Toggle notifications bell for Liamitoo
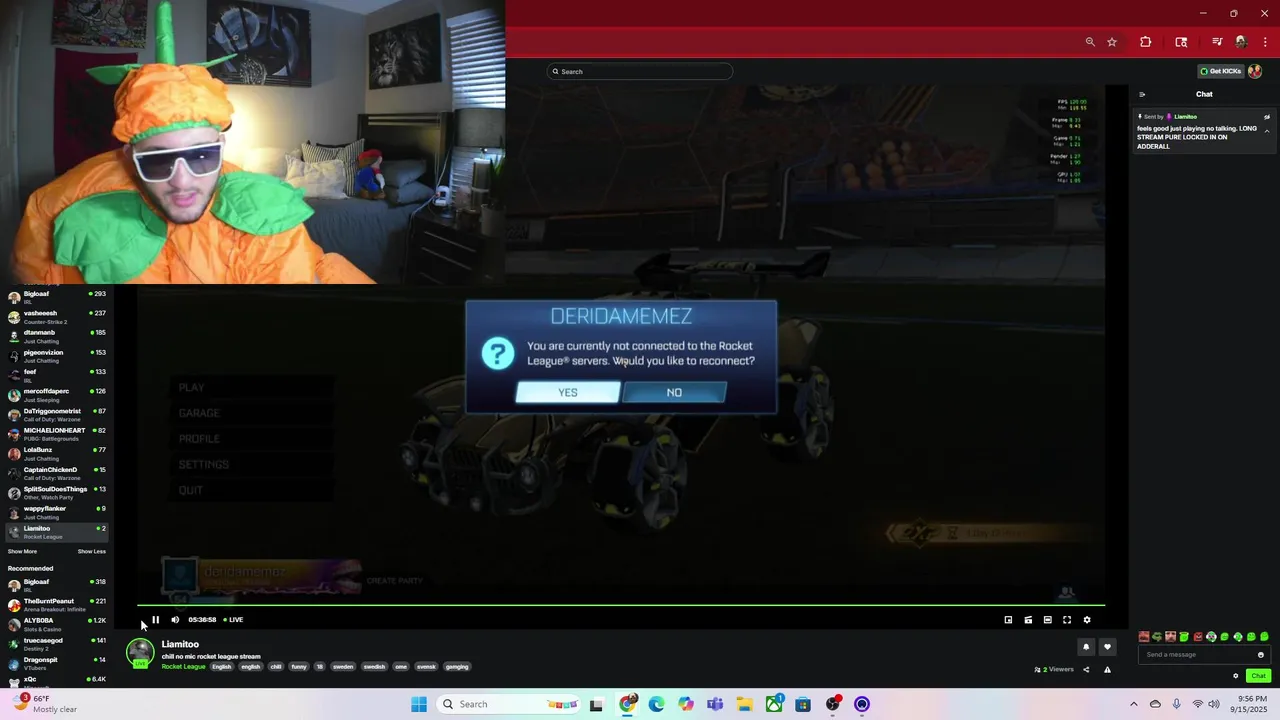 coord(1086,647)
